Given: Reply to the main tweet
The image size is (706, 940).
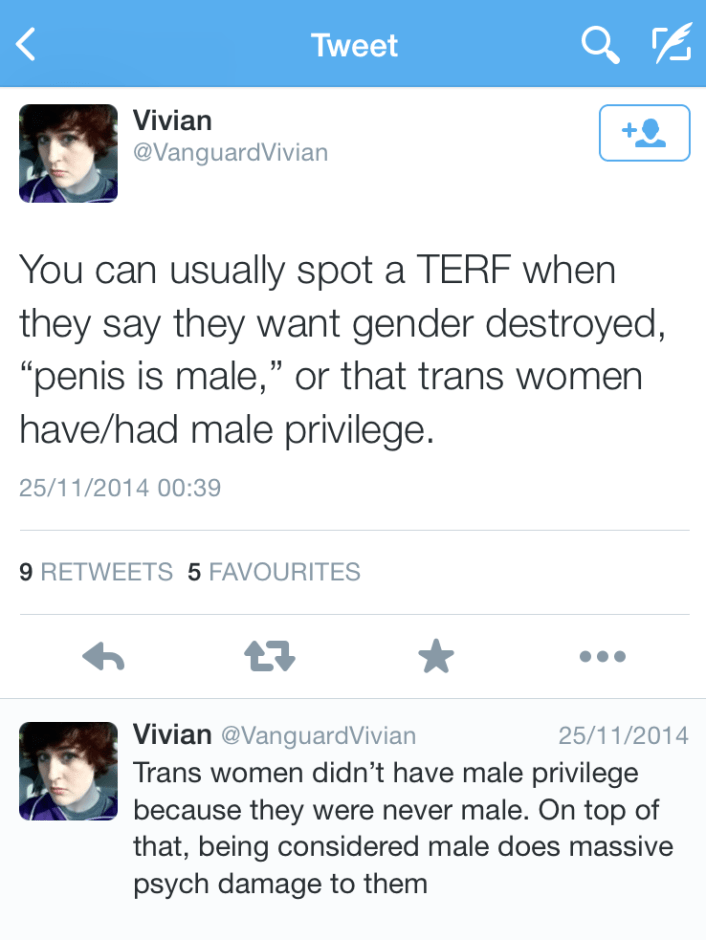Looking at the screenshot, I should click(102, 656).
